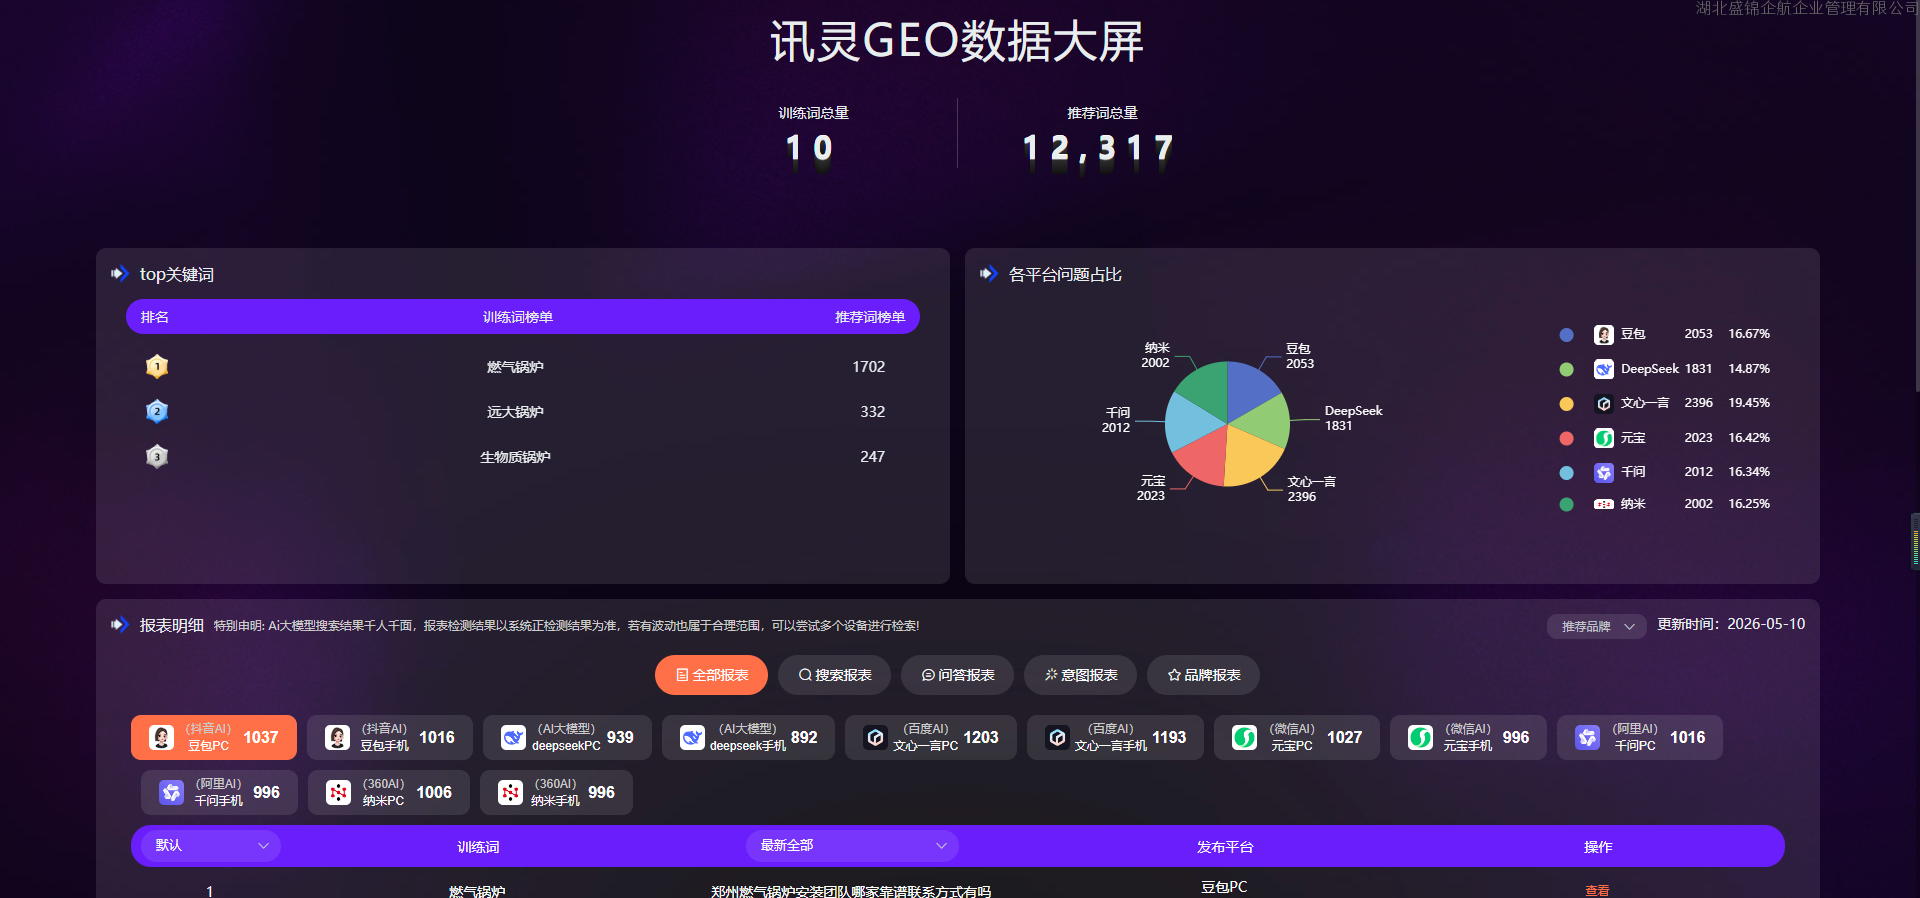1920x898 pixels.
Task: Click the 元宝 icon in the legend
Action: coord(1604,438)
